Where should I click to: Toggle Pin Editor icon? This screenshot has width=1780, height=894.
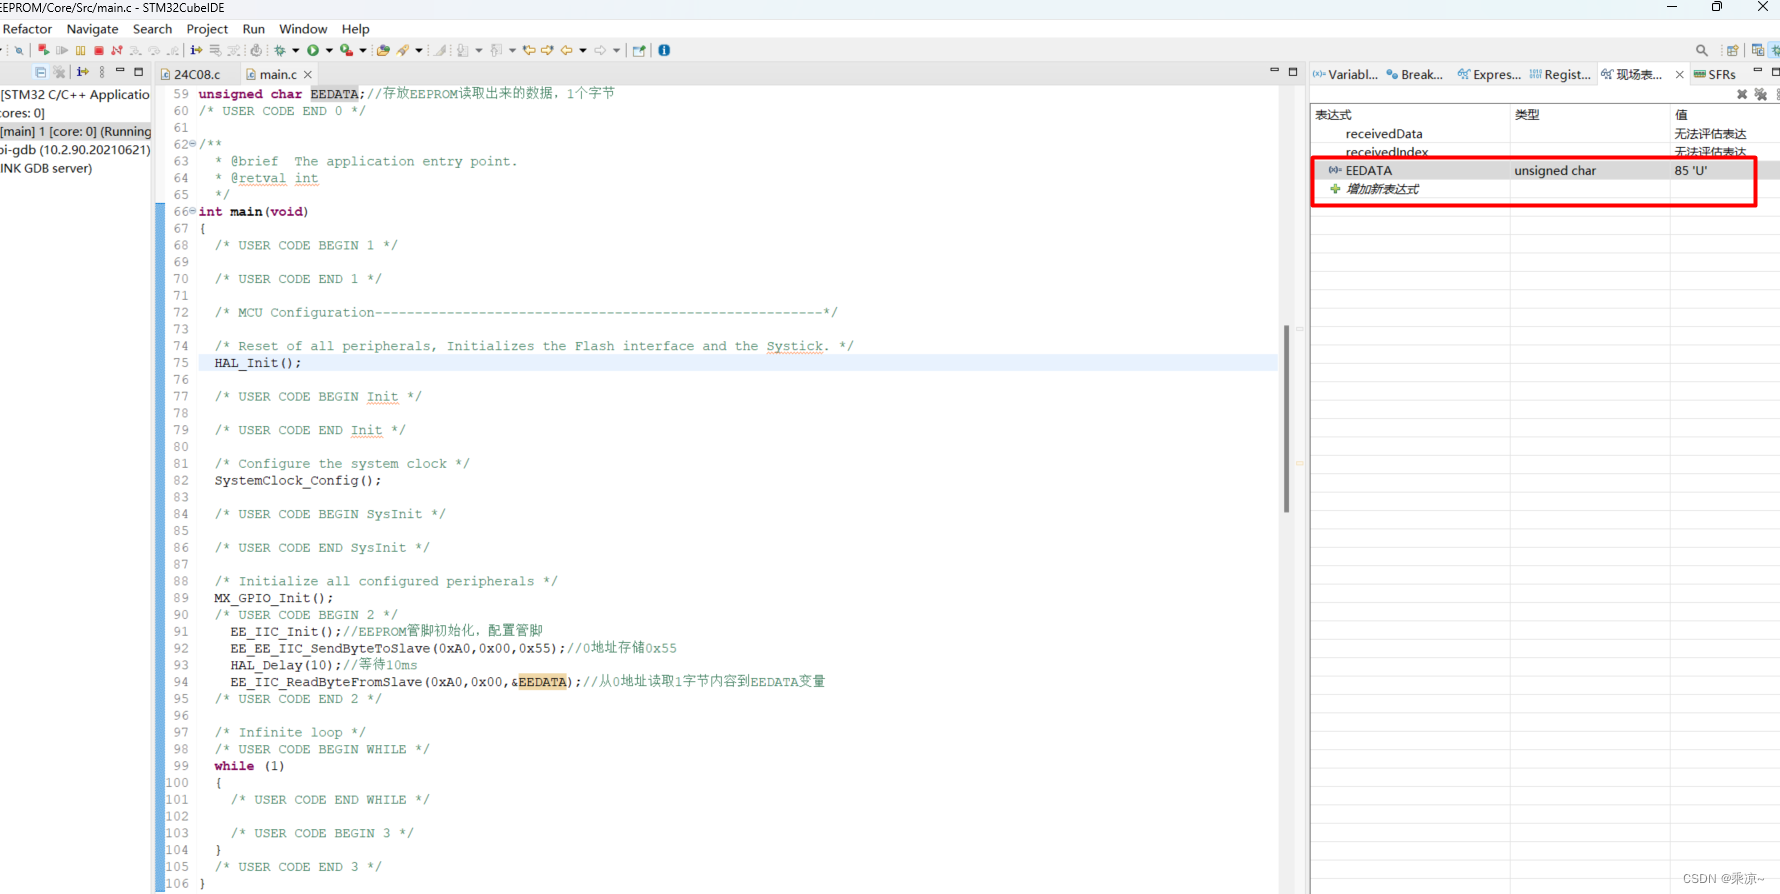(x=639, y=50)
